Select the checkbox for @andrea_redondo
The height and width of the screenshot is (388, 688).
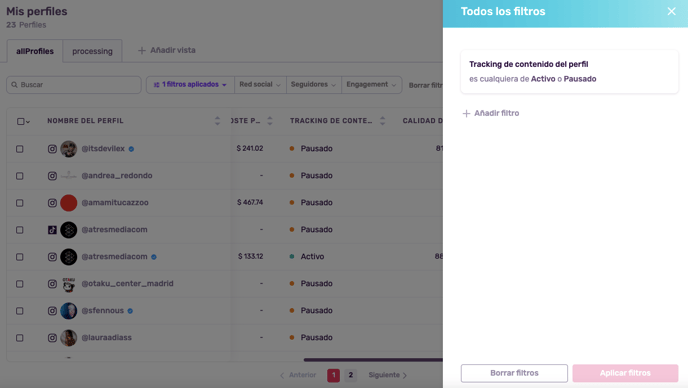(20, 176)
